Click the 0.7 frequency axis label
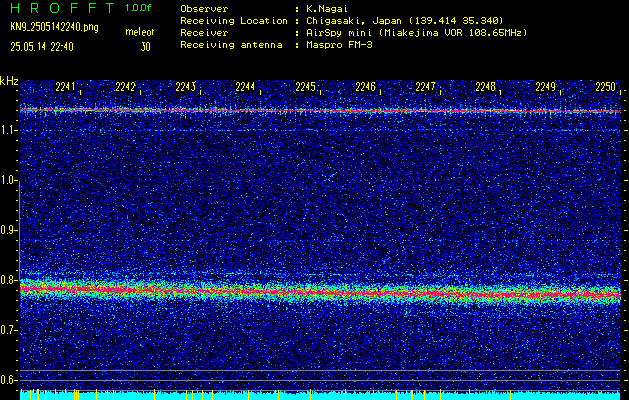629x400 pixels. tap(8, 330)
